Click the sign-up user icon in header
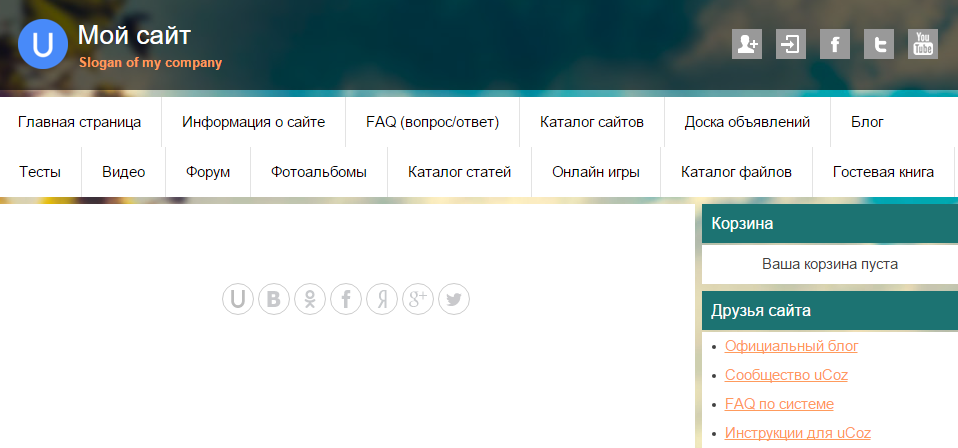This screenshot has width=958, height=448. [x=747, y=44]
